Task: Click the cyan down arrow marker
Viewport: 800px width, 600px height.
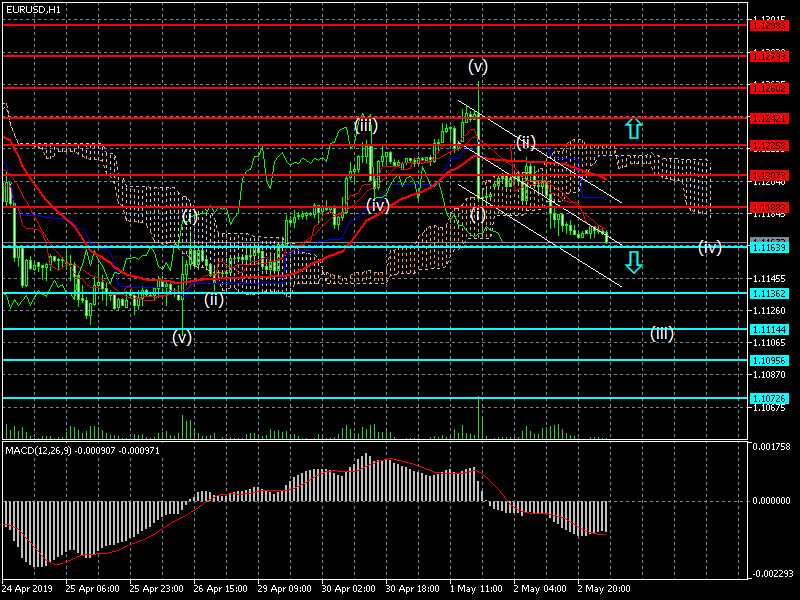Action: click(632, 263)
